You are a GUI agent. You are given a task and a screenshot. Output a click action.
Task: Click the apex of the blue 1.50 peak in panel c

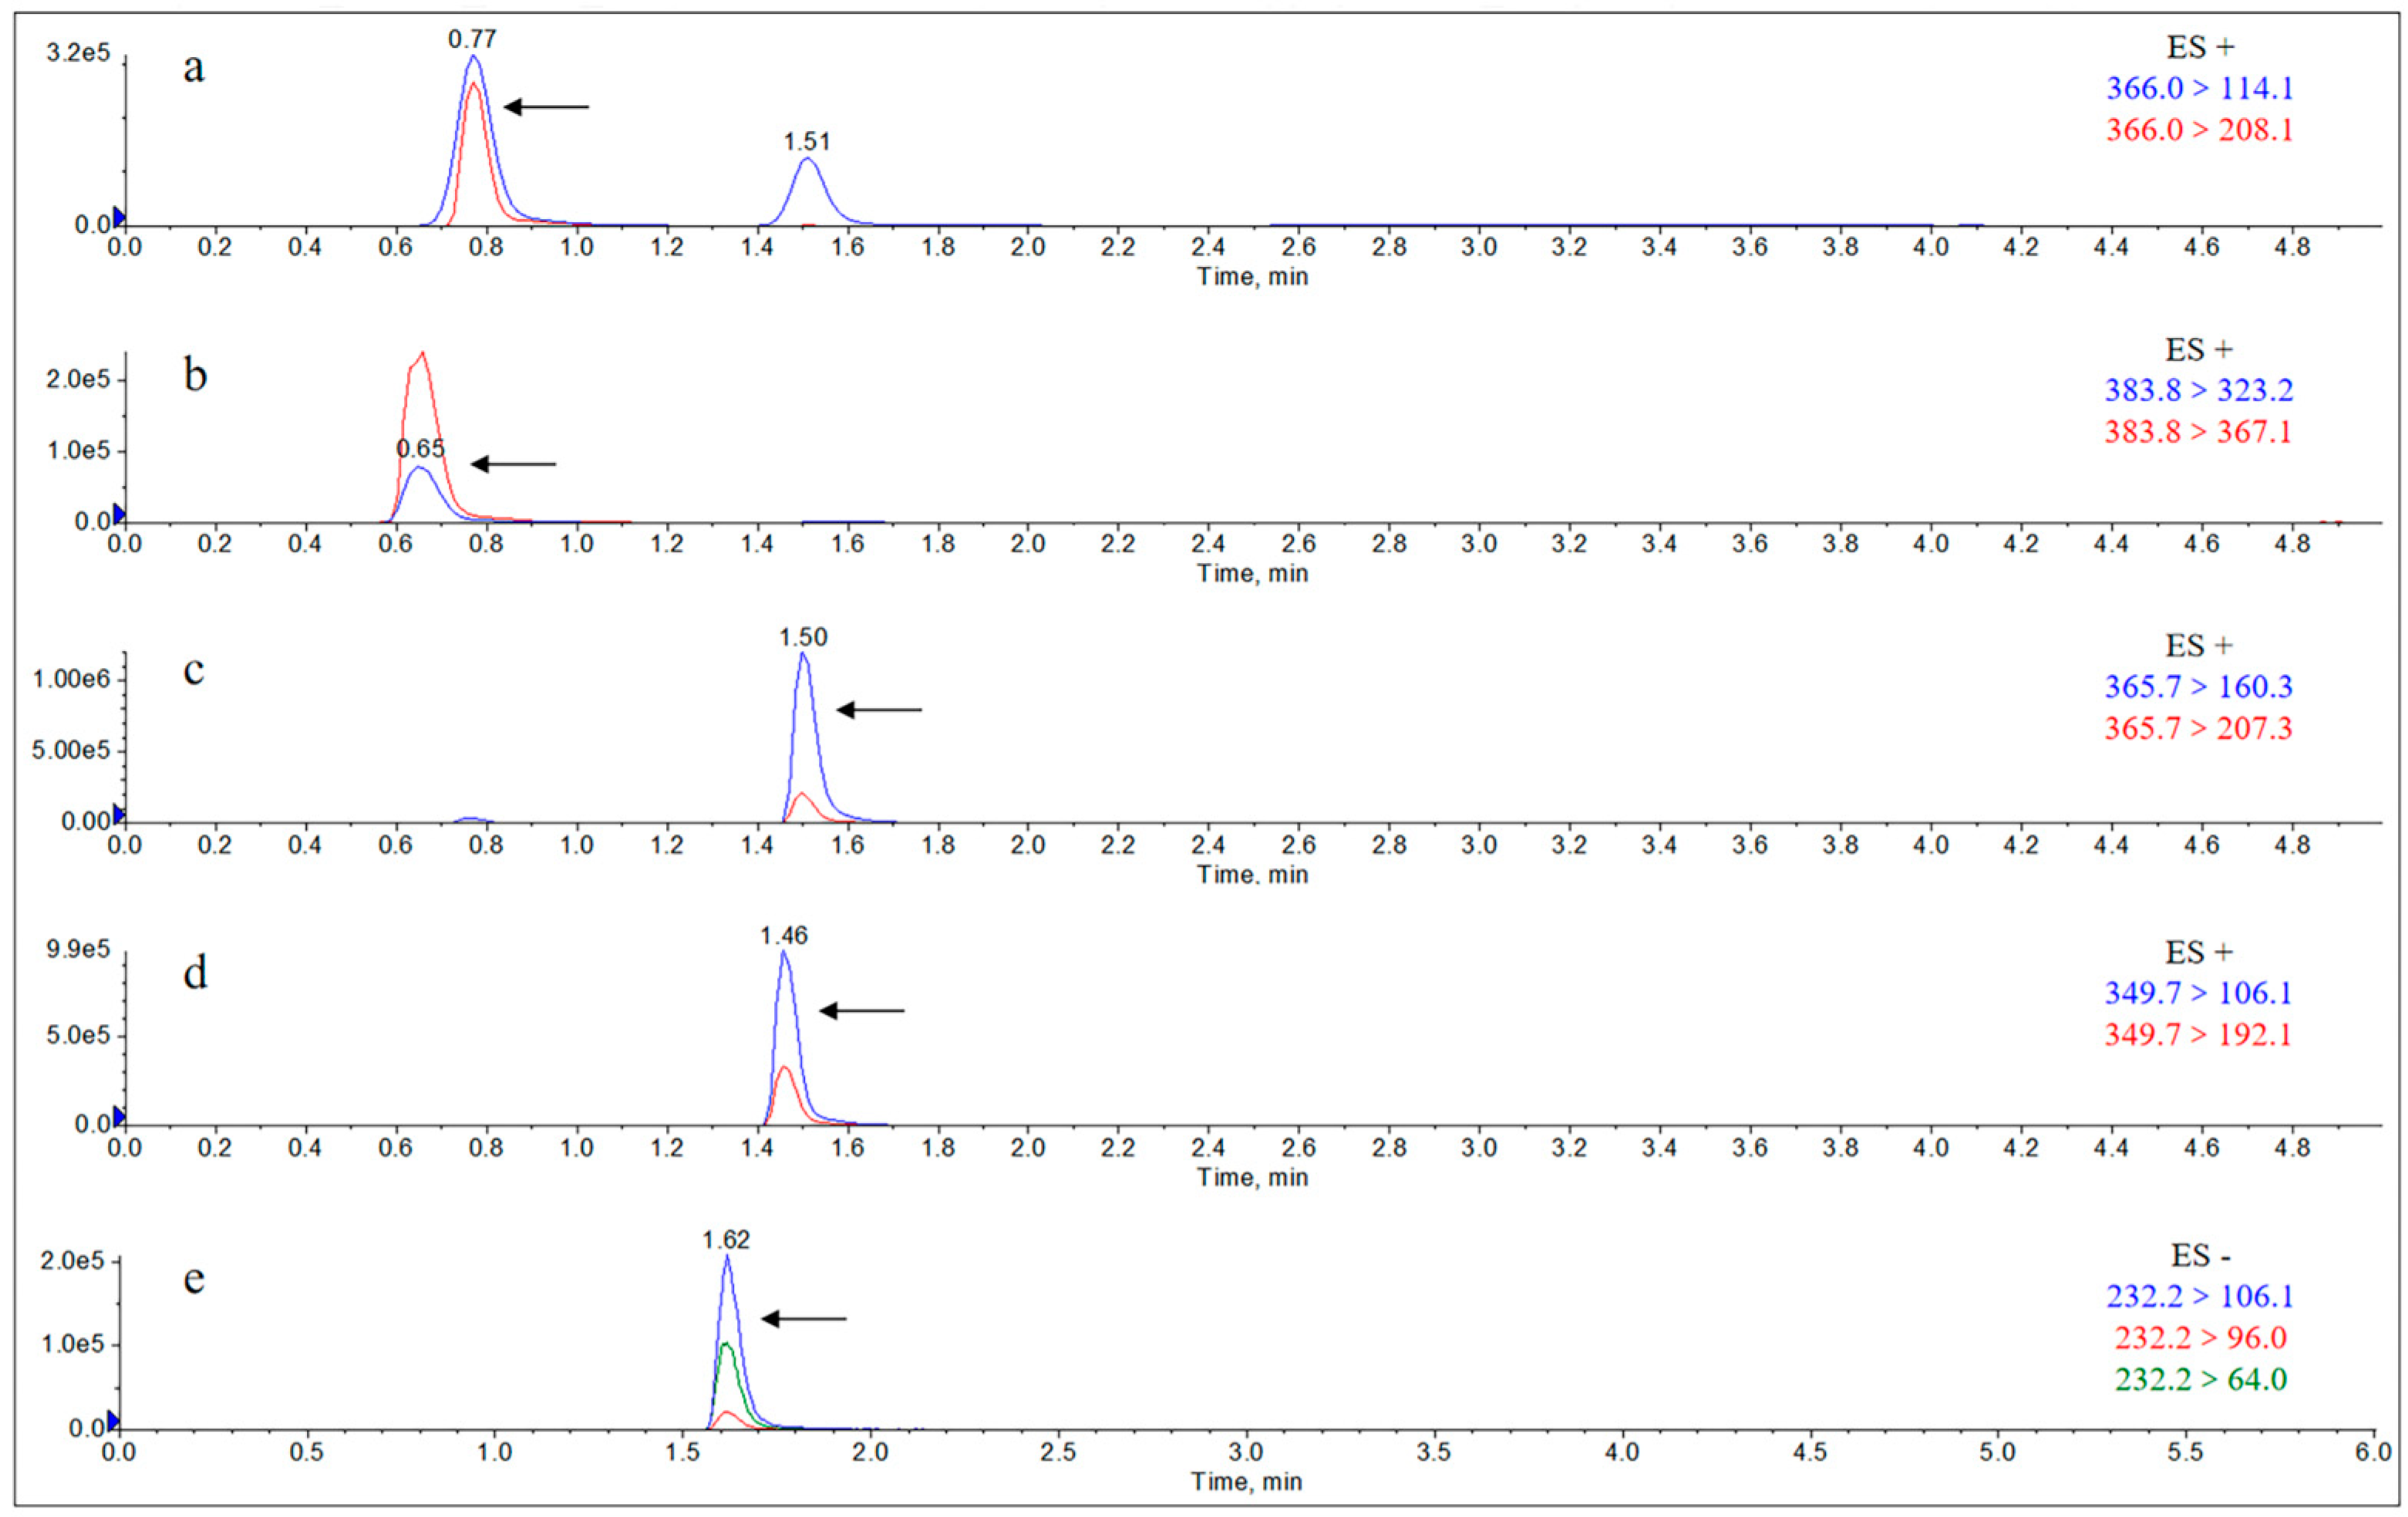click(803, 653)
